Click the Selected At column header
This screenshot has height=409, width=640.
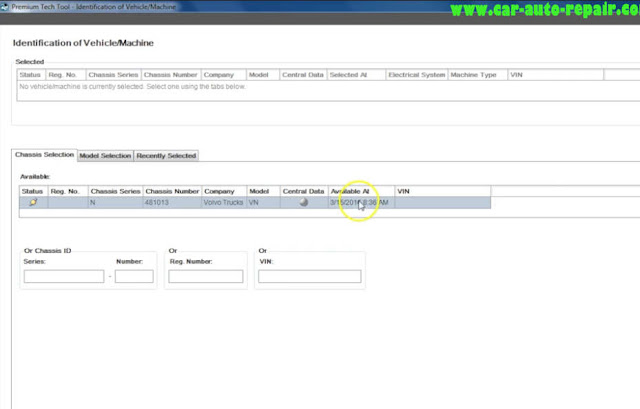tap(356, 75)
